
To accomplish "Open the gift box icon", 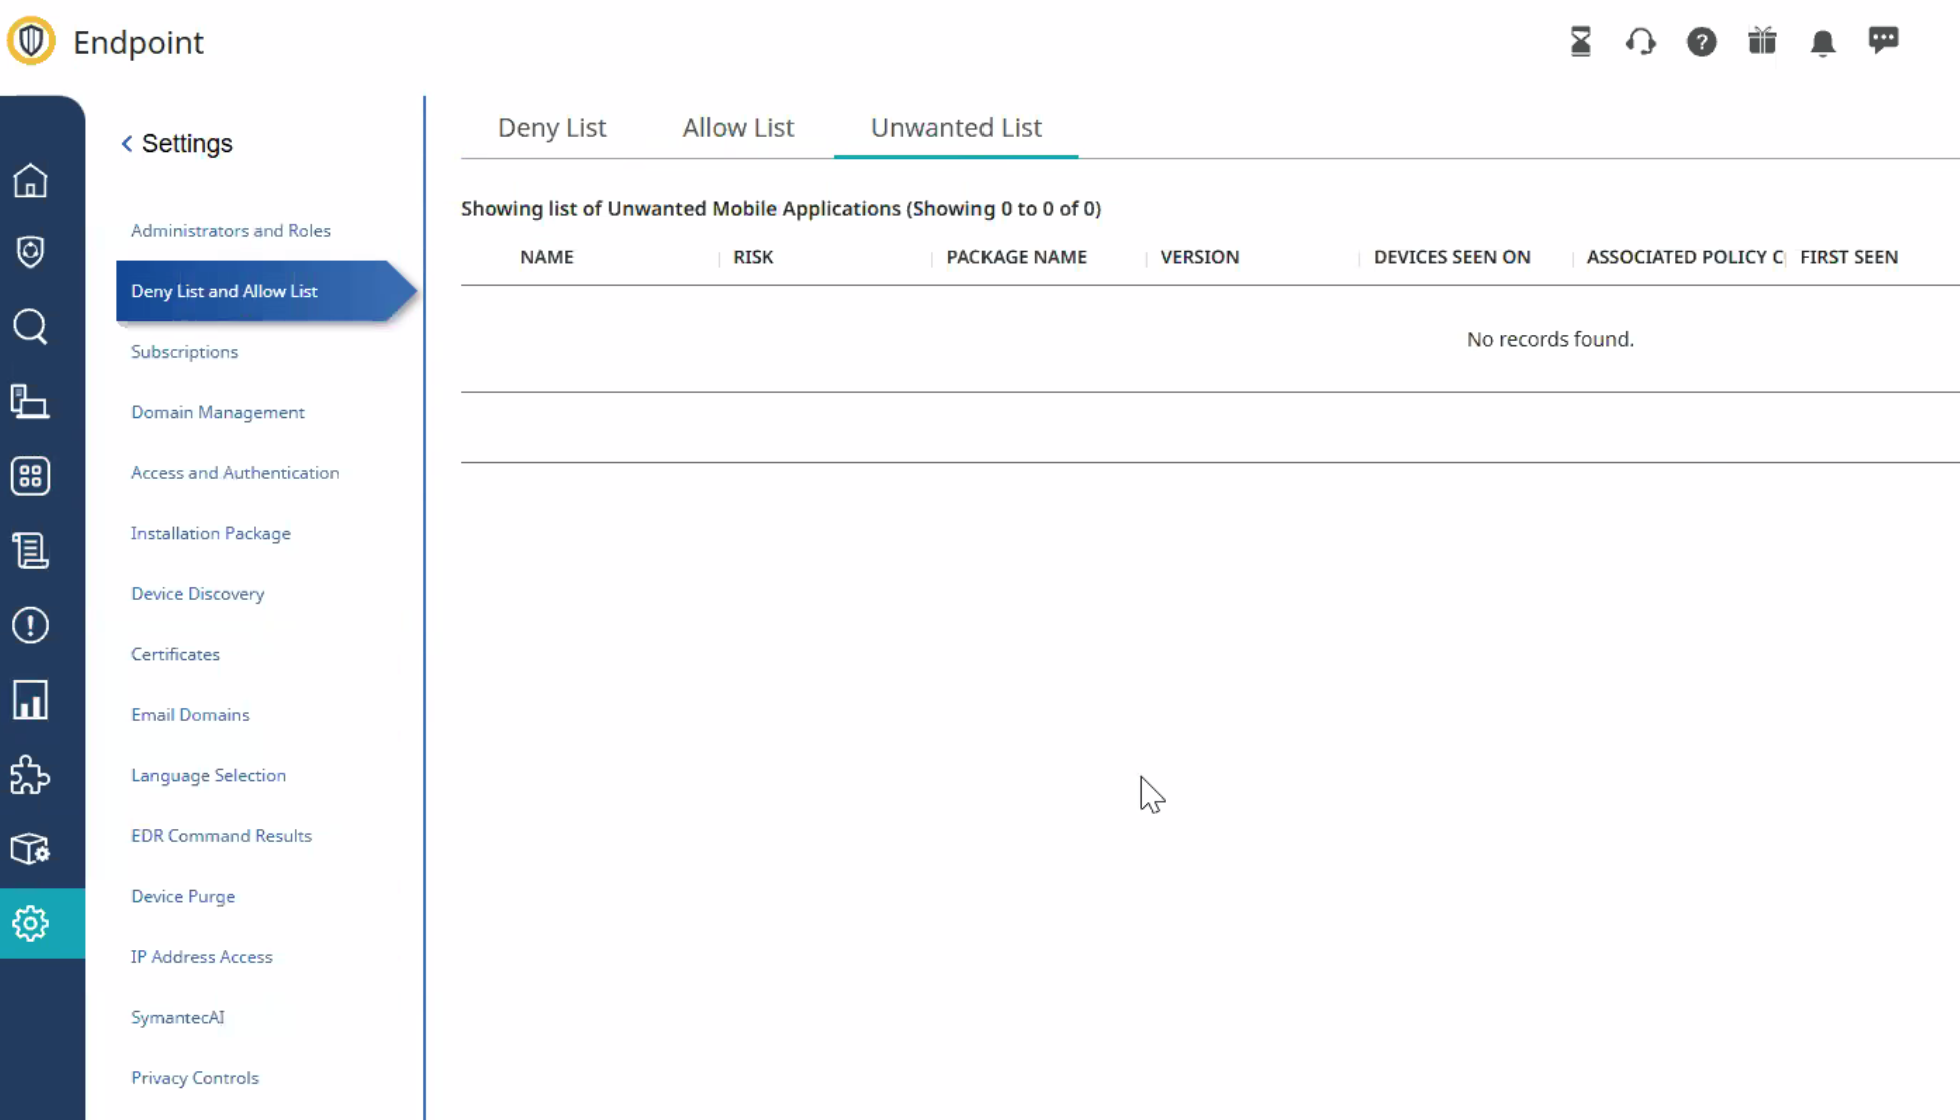I will click(1761, 42).
